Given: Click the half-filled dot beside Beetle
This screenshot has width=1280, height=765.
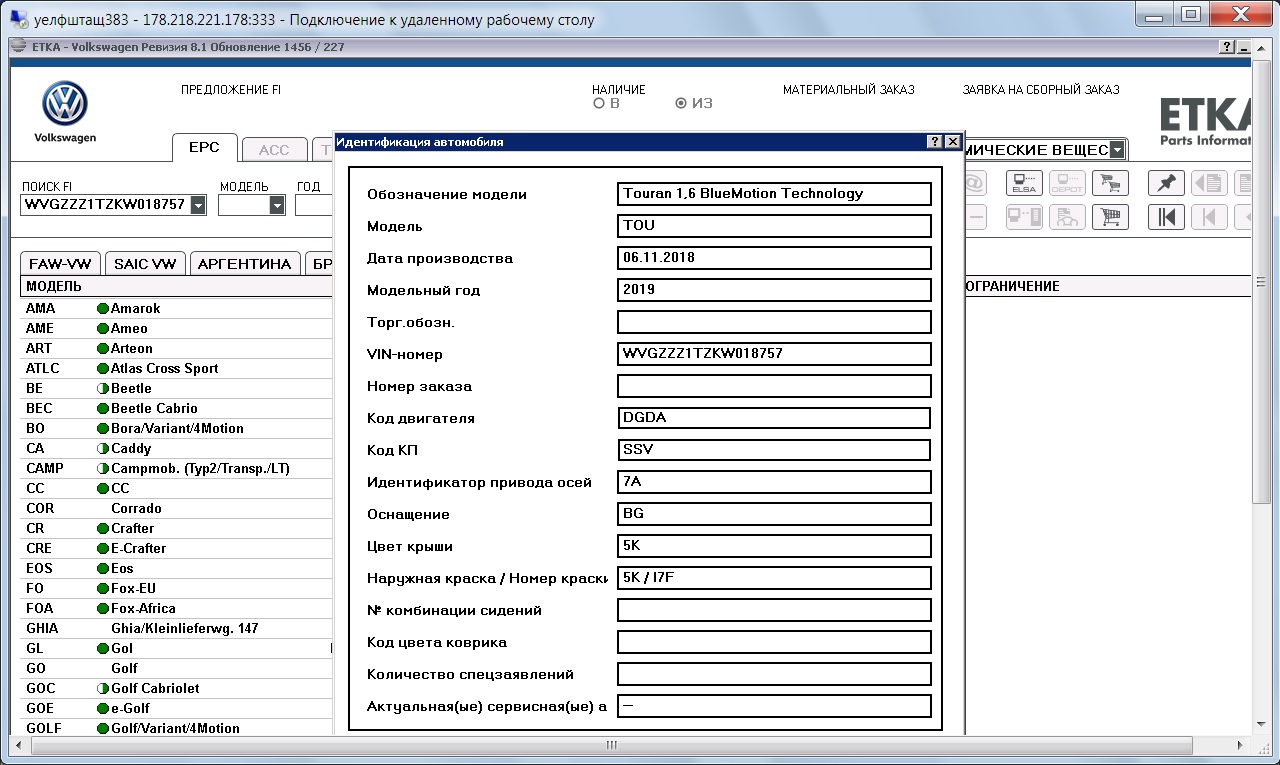Looking at the screenshot, I should (x=102, y=389).
